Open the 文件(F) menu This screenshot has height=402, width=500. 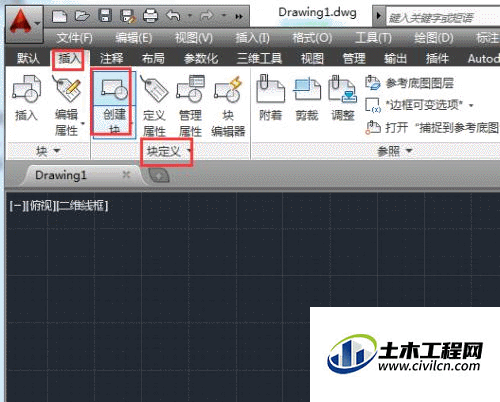pos(74,38)
